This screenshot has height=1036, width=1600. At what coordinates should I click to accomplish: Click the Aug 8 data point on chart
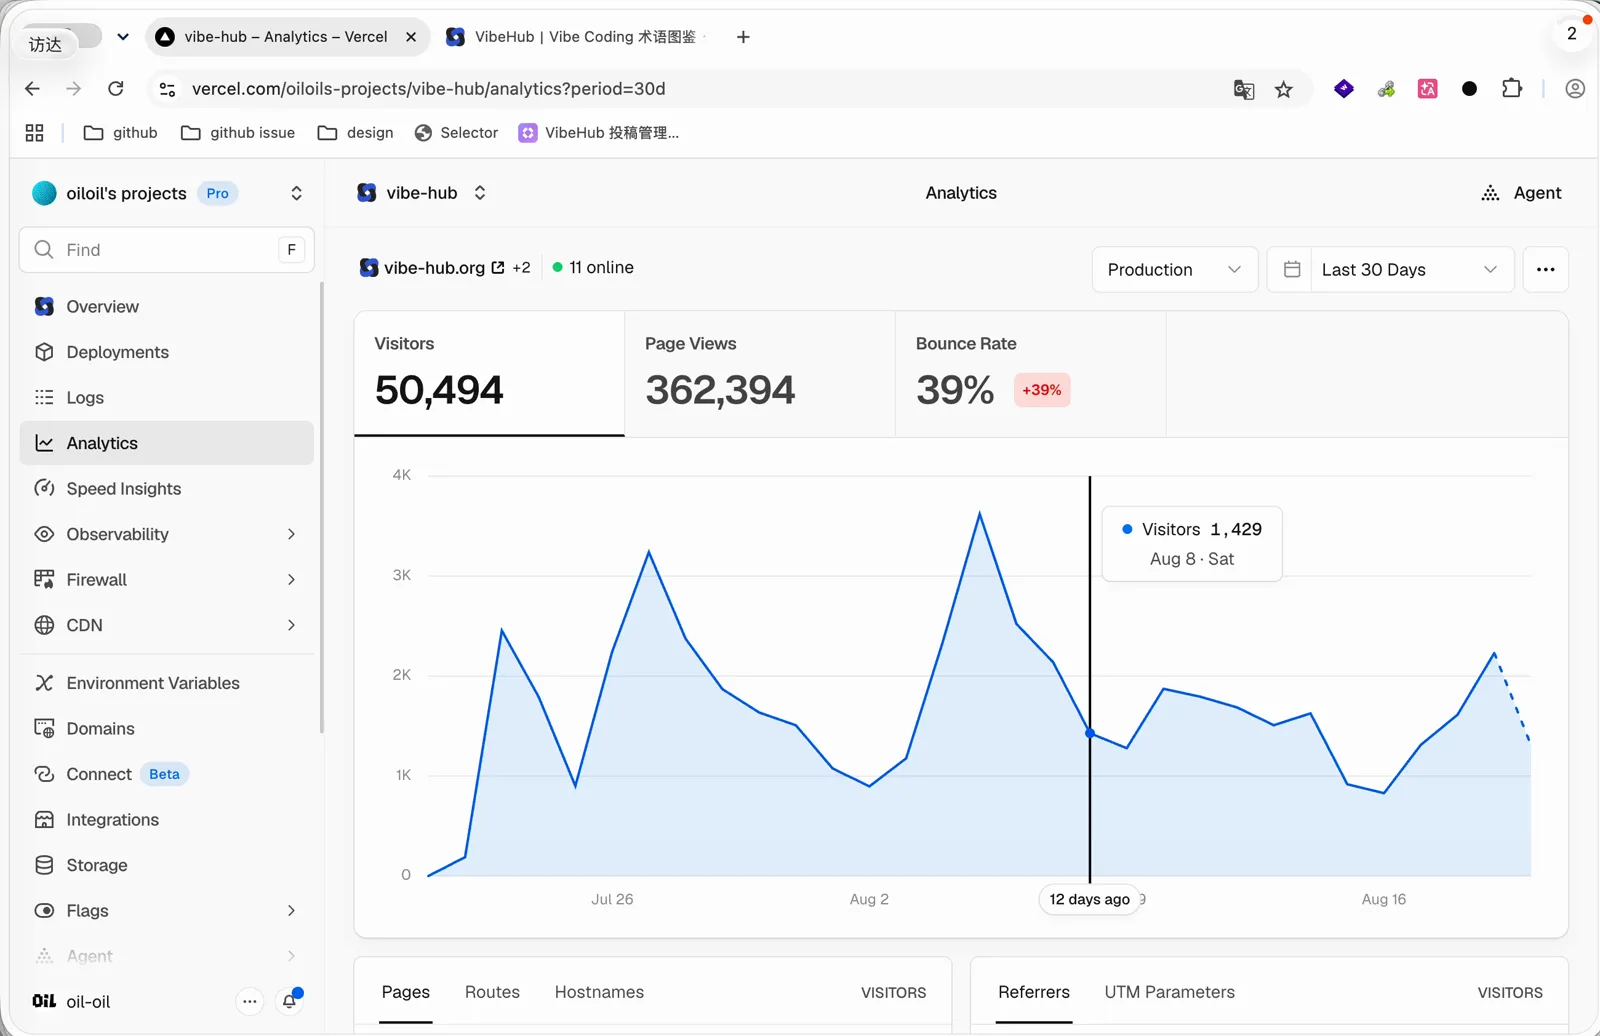coord(1090,733)
